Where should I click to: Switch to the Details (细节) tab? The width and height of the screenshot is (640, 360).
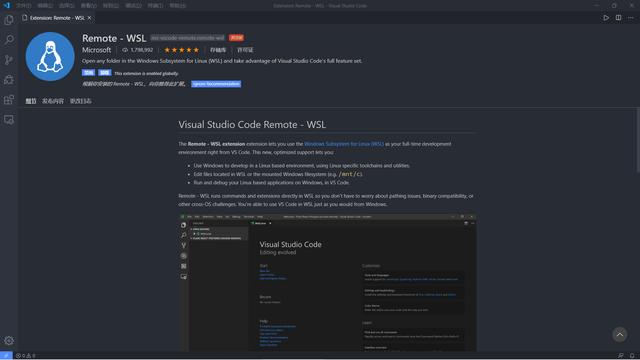pyautogui.click(x=31, y=101)
